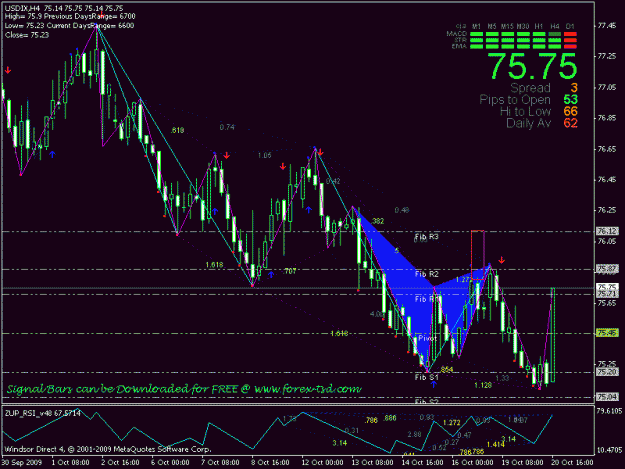Click the EMA signal bar under M15
Viewport: 625px width, 469px height.
point(507,47)
